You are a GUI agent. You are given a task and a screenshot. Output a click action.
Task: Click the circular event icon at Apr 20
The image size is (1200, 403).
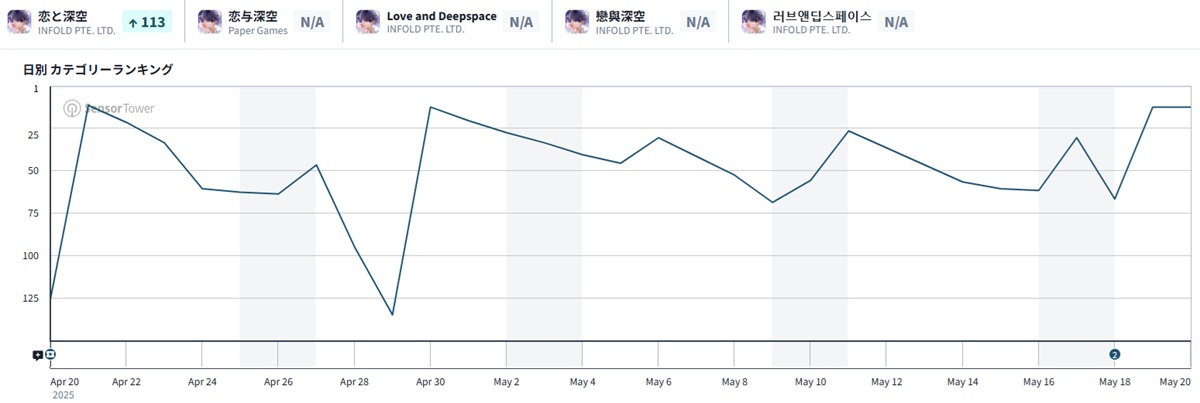[51, 355]
